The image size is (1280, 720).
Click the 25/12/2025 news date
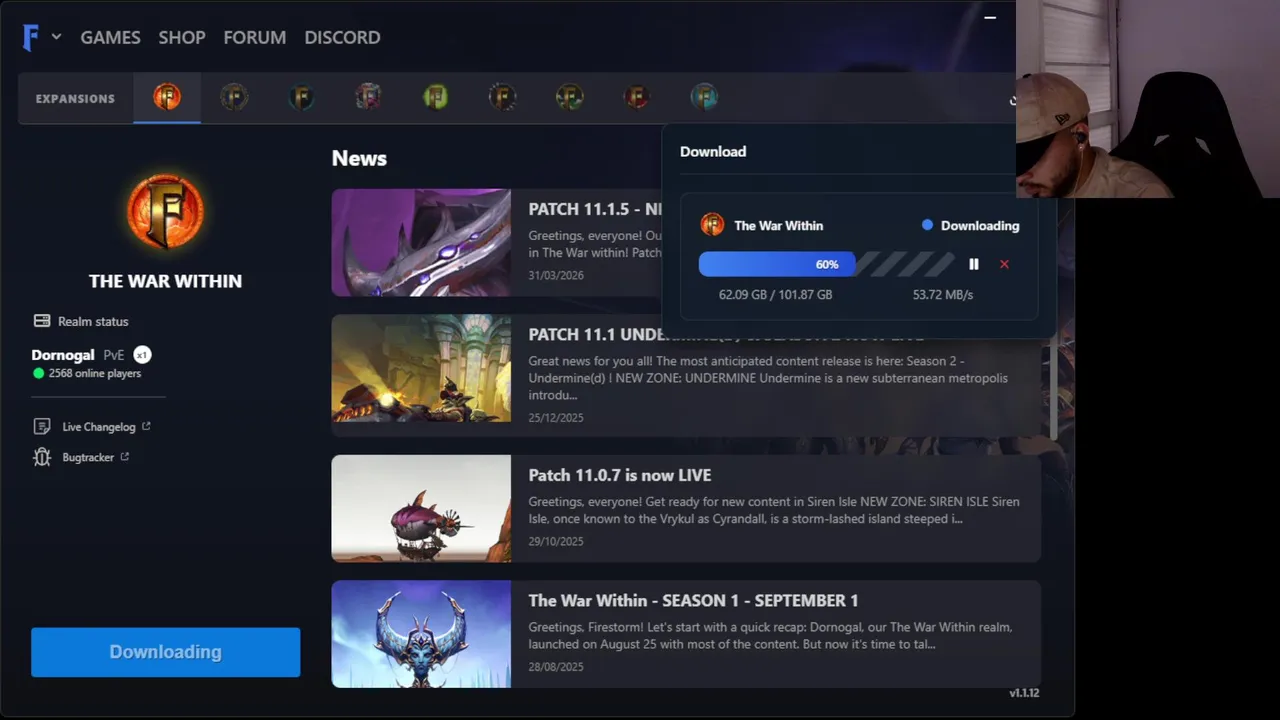(x=556, y=418)
